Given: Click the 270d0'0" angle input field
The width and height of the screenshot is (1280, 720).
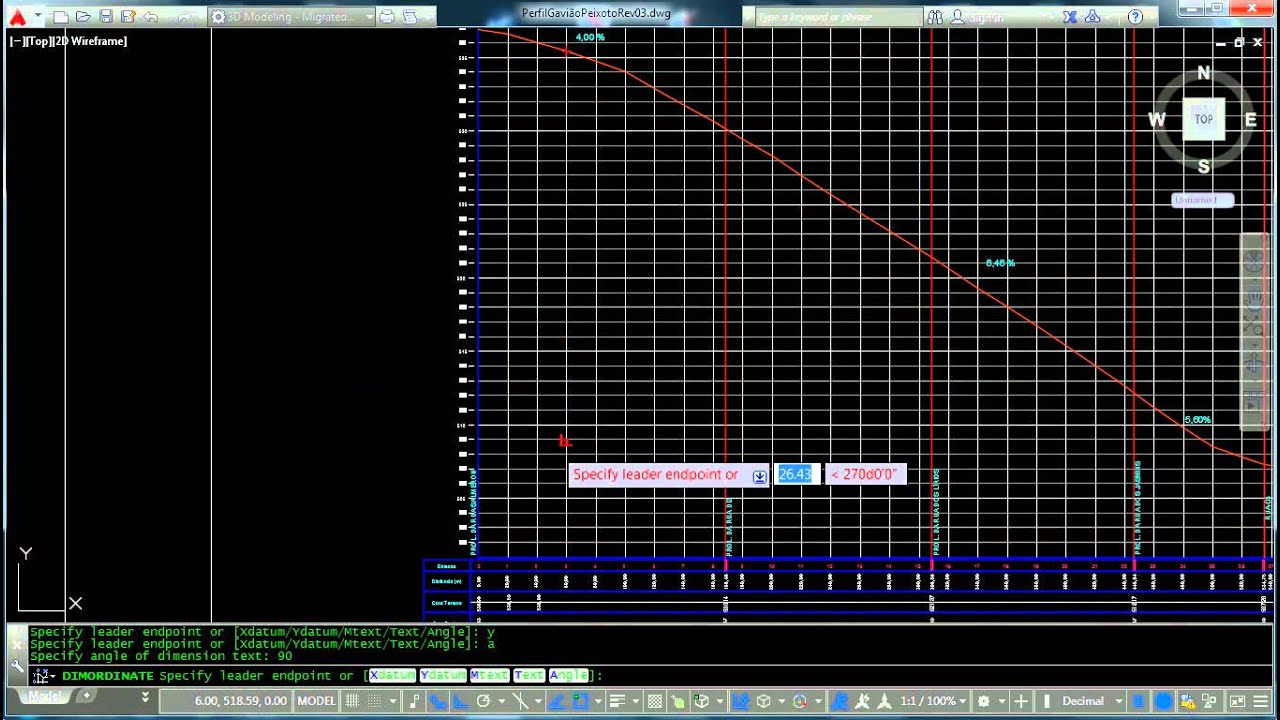Looking at the screenshot, I should tap(866, 474).
